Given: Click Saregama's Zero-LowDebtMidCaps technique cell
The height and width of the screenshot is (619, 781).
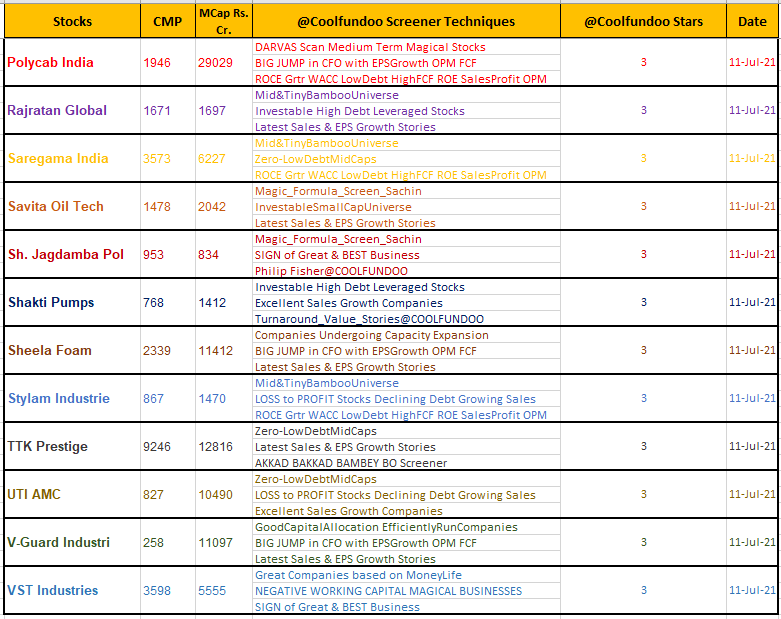Looking at the screenshot, I should [406, 159].
